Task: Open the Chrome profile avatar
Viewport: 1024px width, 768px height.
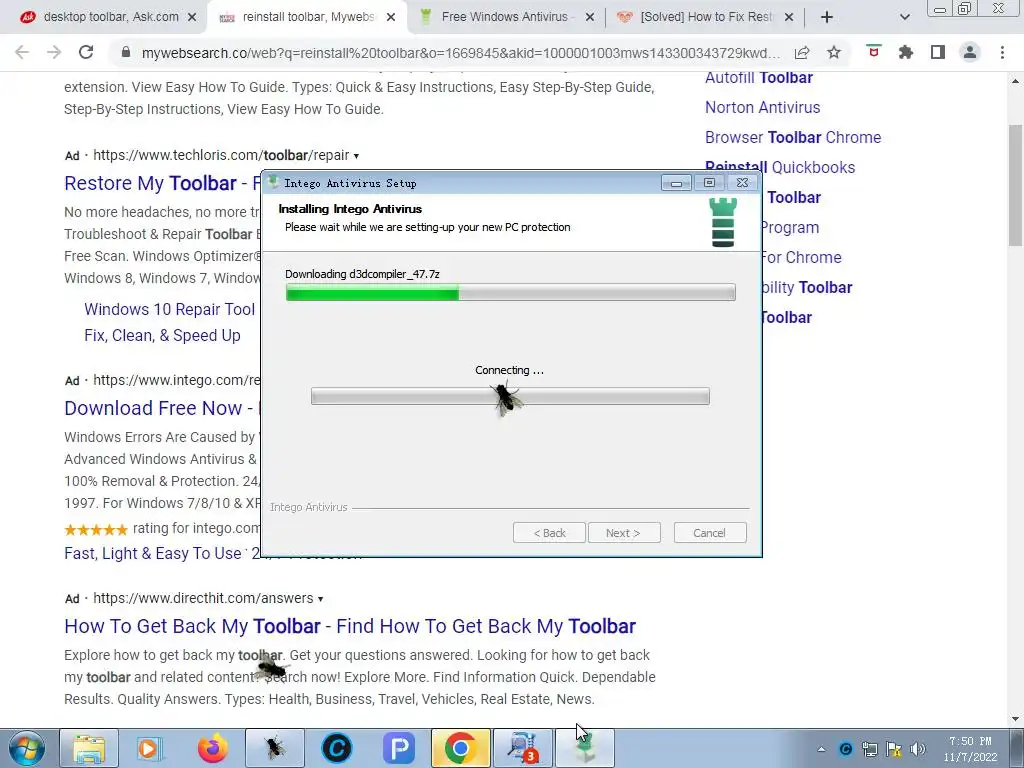Action: pos(970,52)
